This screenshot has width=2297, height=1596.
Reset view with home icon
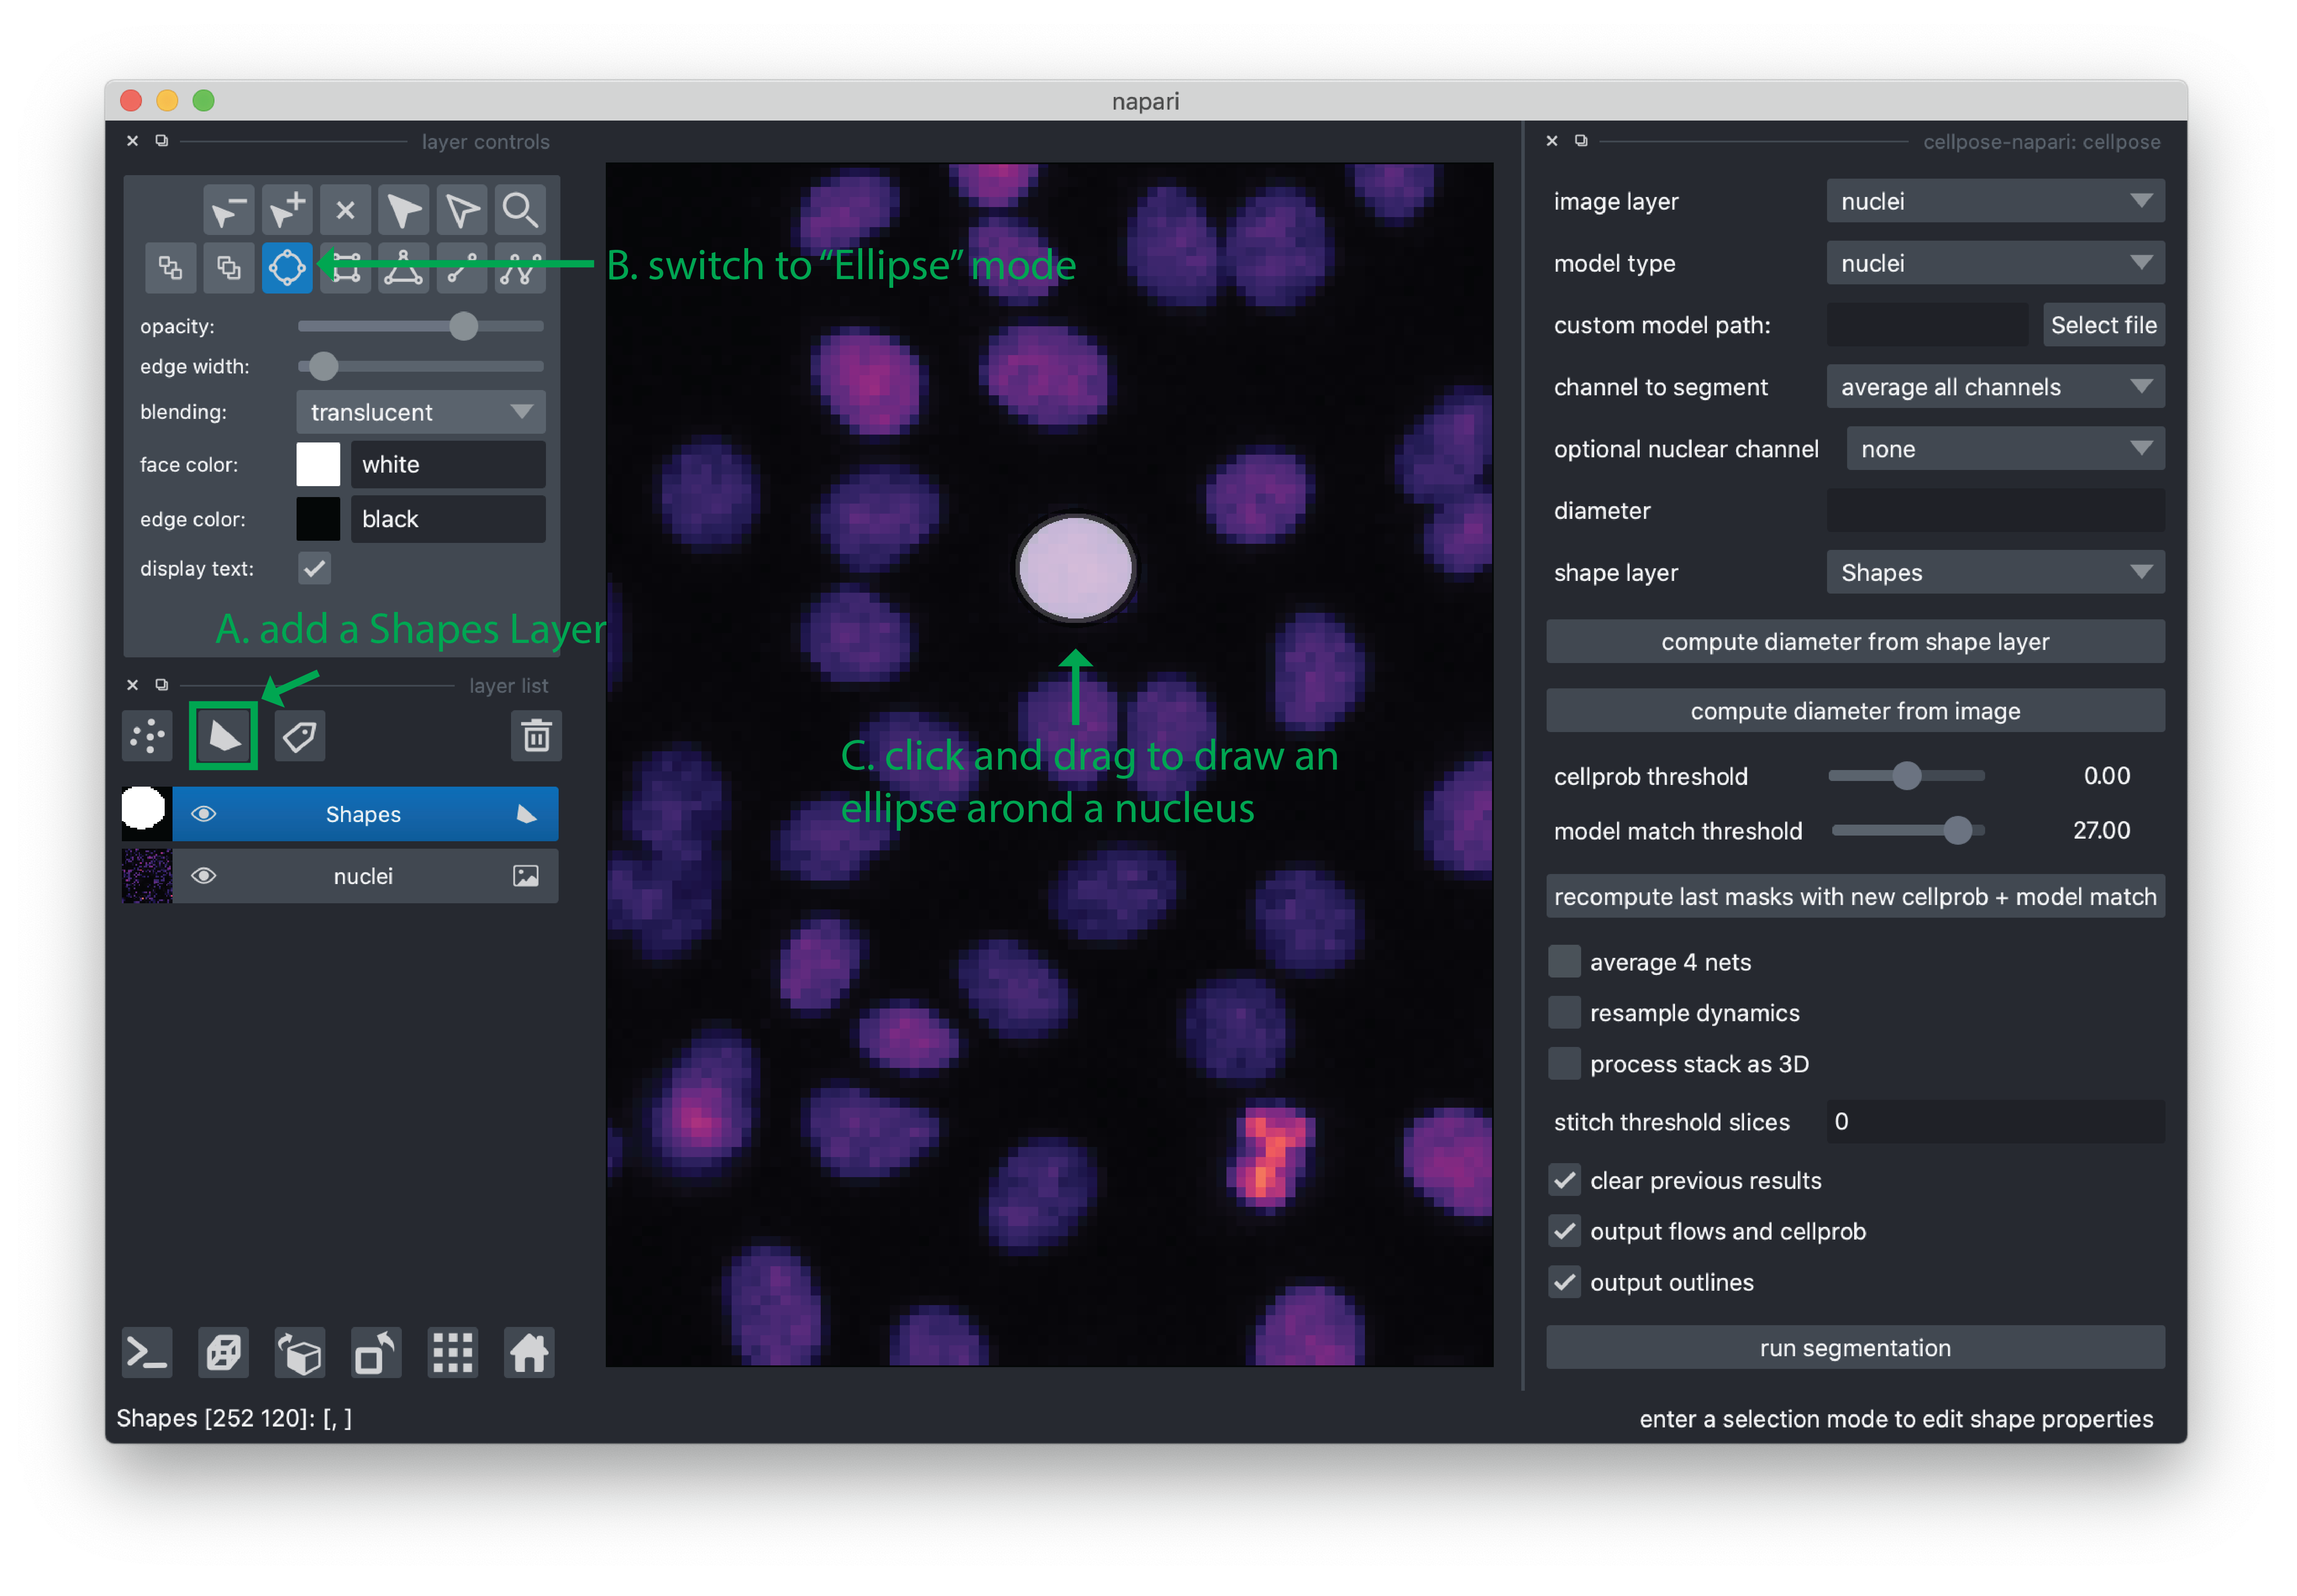(x=529, y=1354)
